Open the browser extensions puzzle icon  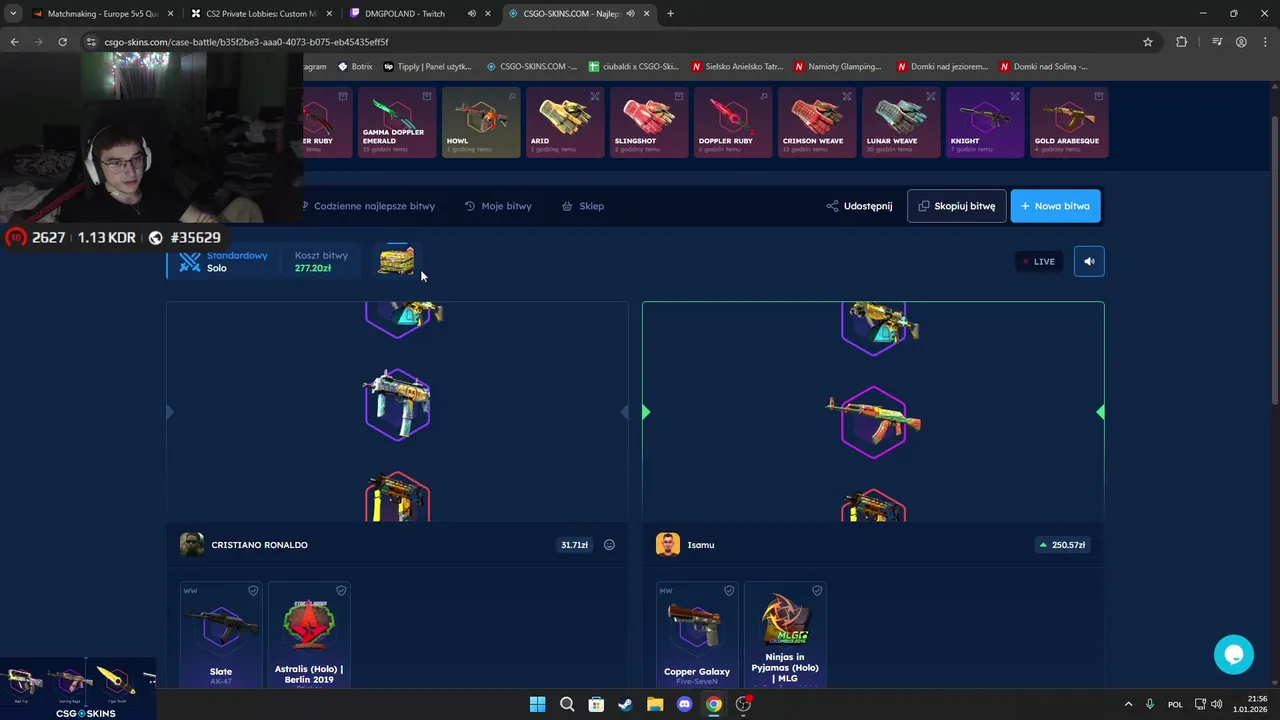[1182, 42]
